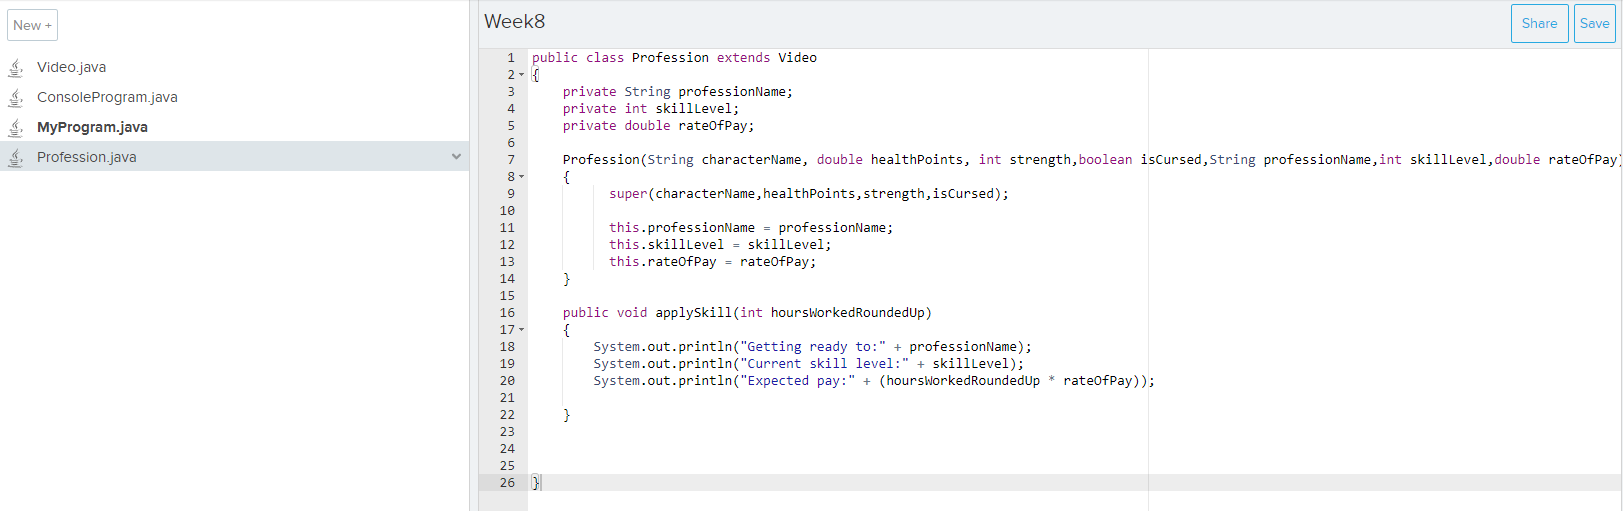Click the Share button
This screenshot has width=1623, height=511.
pyautogui.click(x=1539, y=23)
